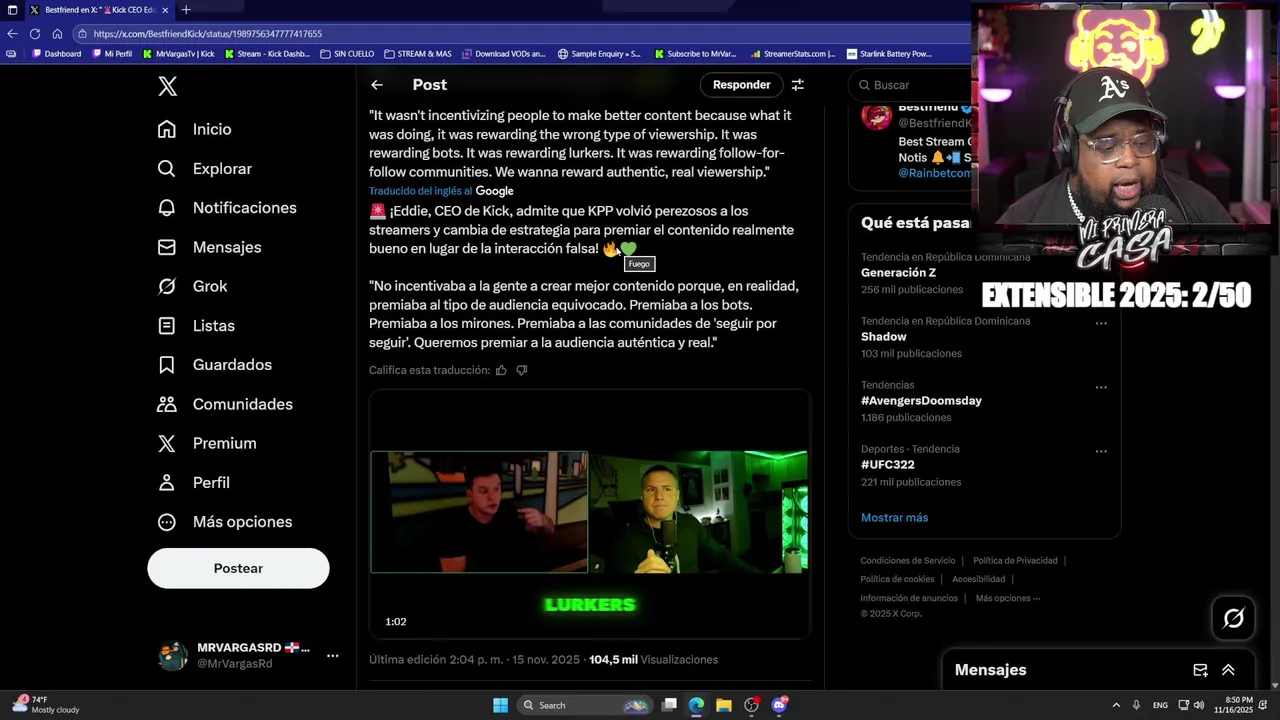Open Notificaciones in the sidebar
Image resolution: width=1280 pixels, height=720 pixels.
click(x=227, y=208)
